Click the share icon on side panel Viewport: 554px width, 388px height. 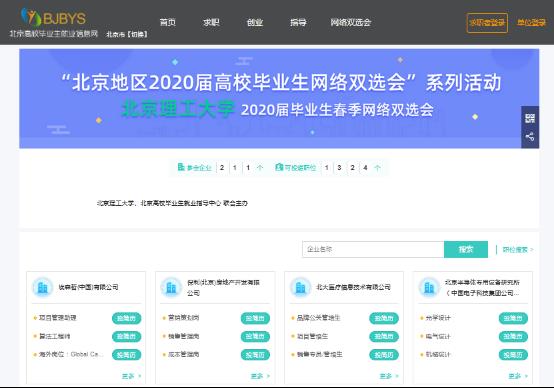point(530,137)
